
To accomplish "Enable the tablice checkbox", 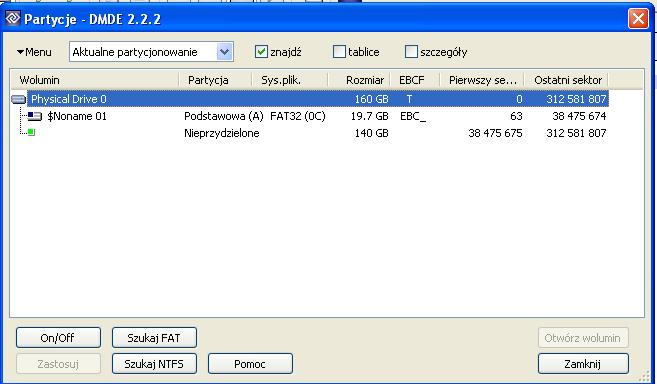I will (339, 52).
